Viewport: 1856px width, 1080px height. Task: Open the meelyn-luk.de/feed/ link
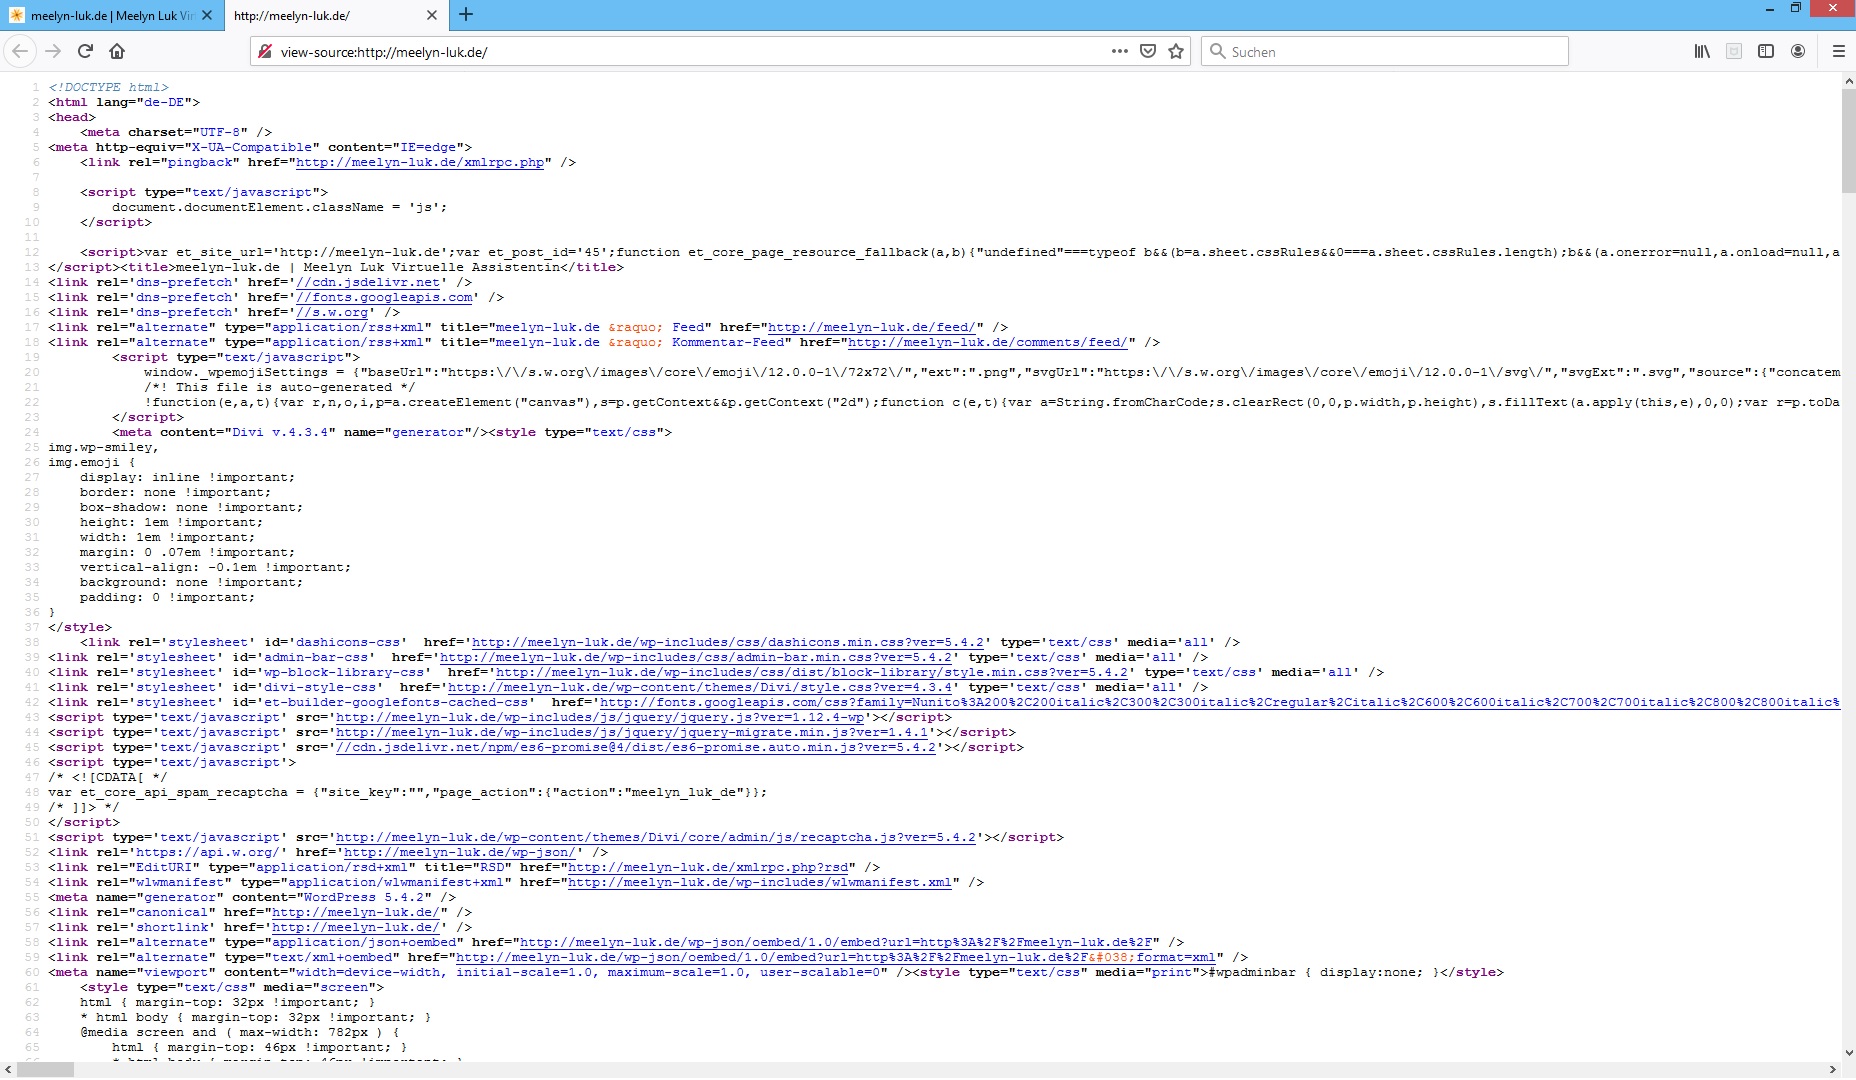point(872,327)
